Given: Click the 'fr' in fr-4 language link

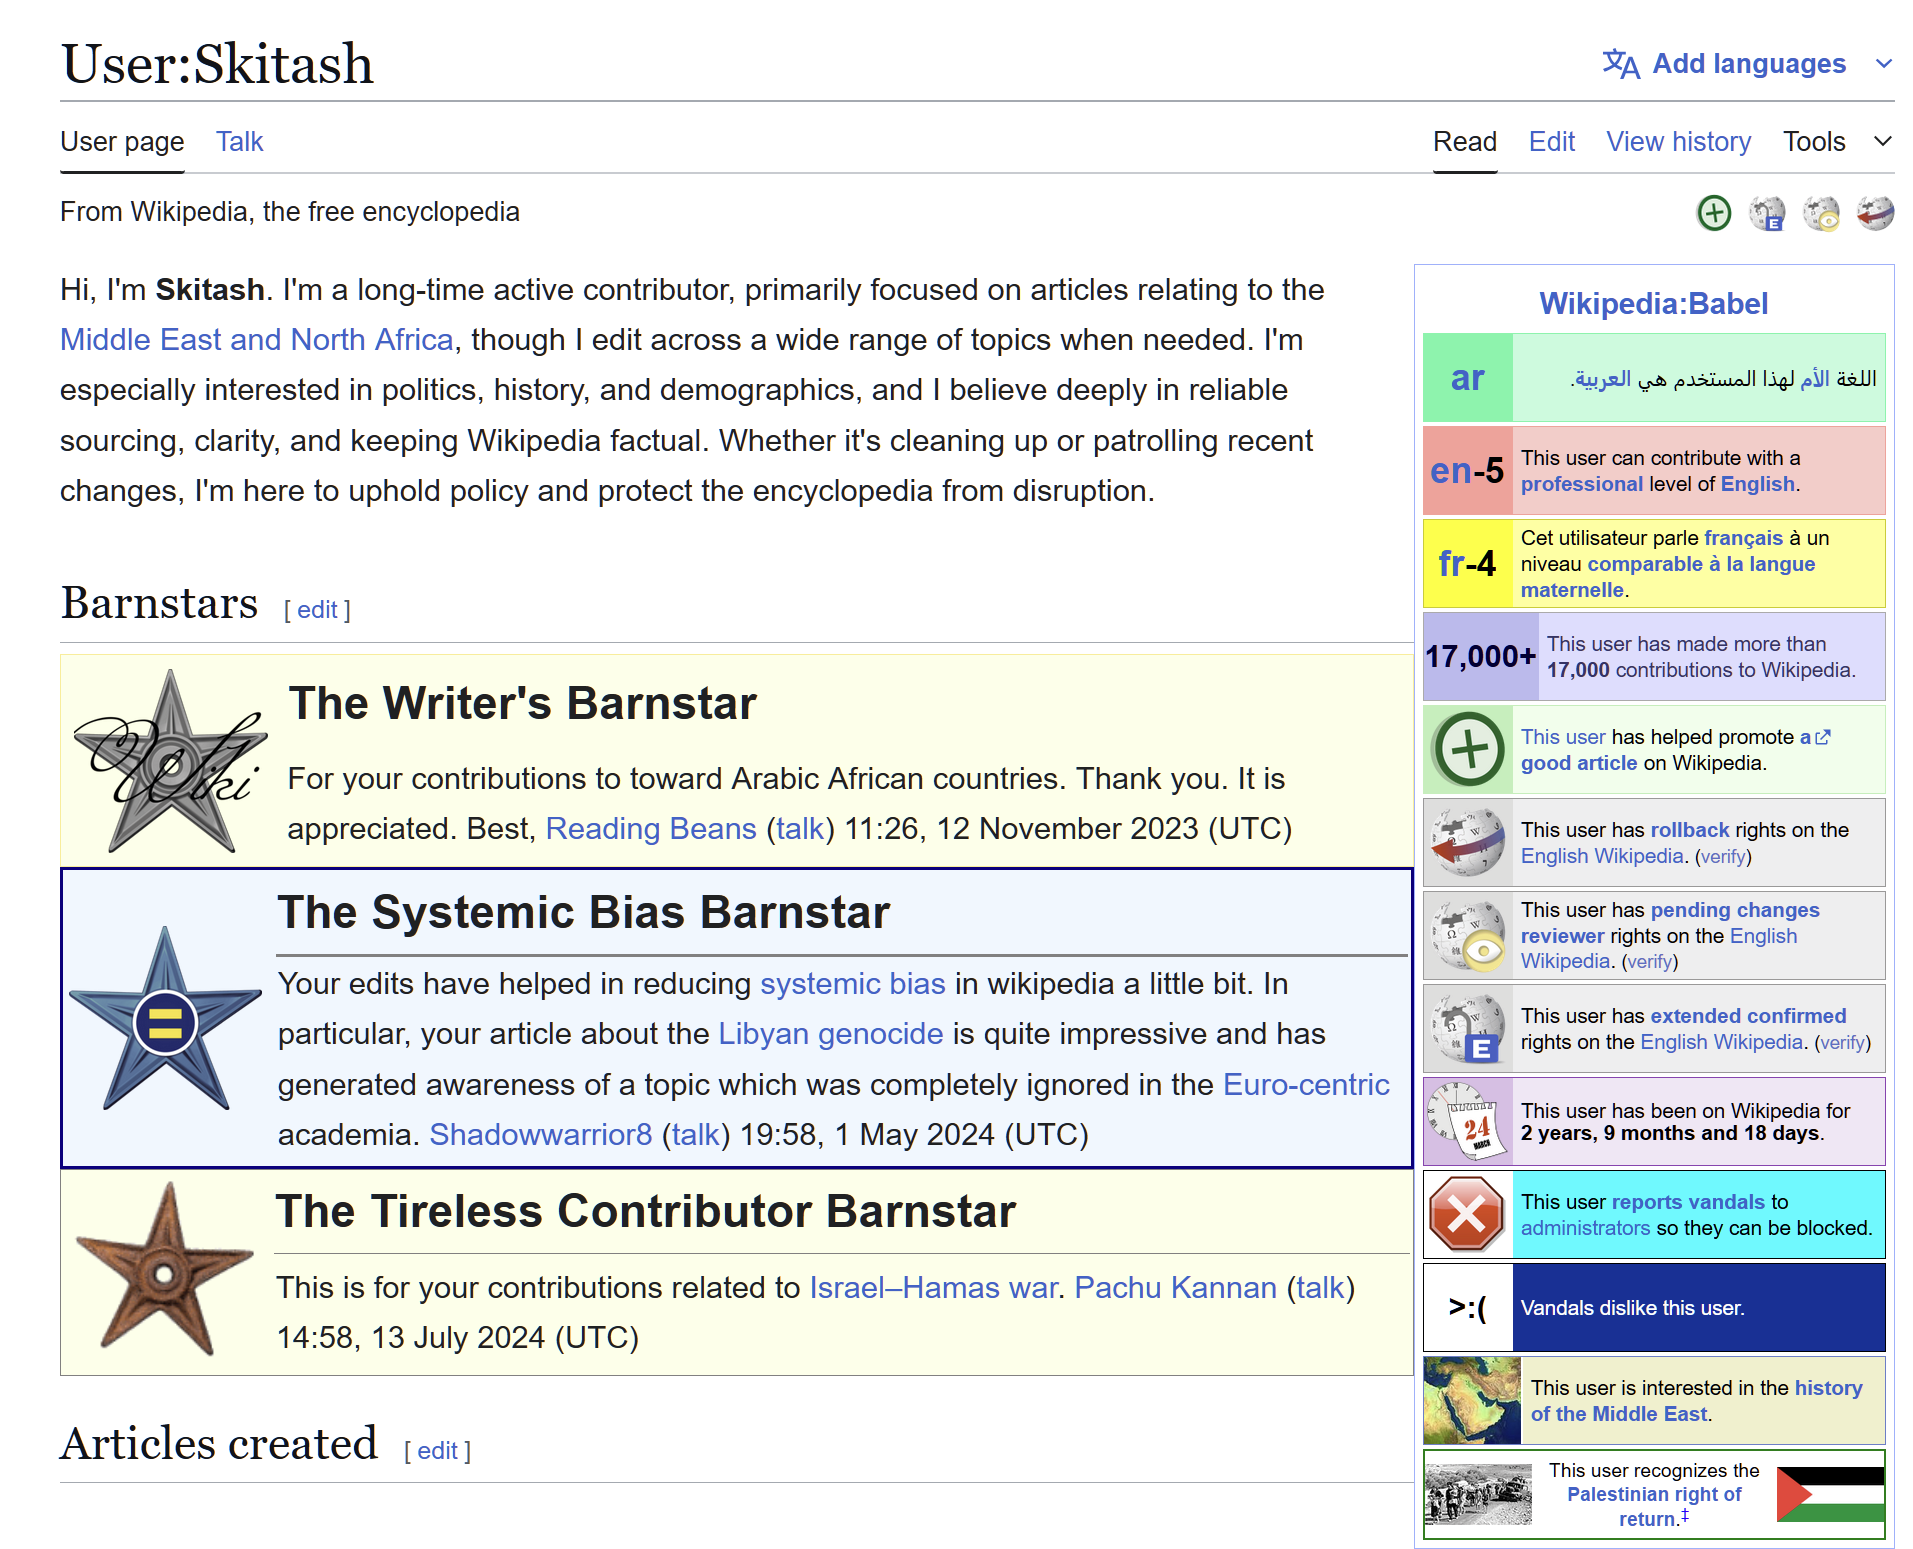Looking at the screenshot, I should pos(1452,564).
